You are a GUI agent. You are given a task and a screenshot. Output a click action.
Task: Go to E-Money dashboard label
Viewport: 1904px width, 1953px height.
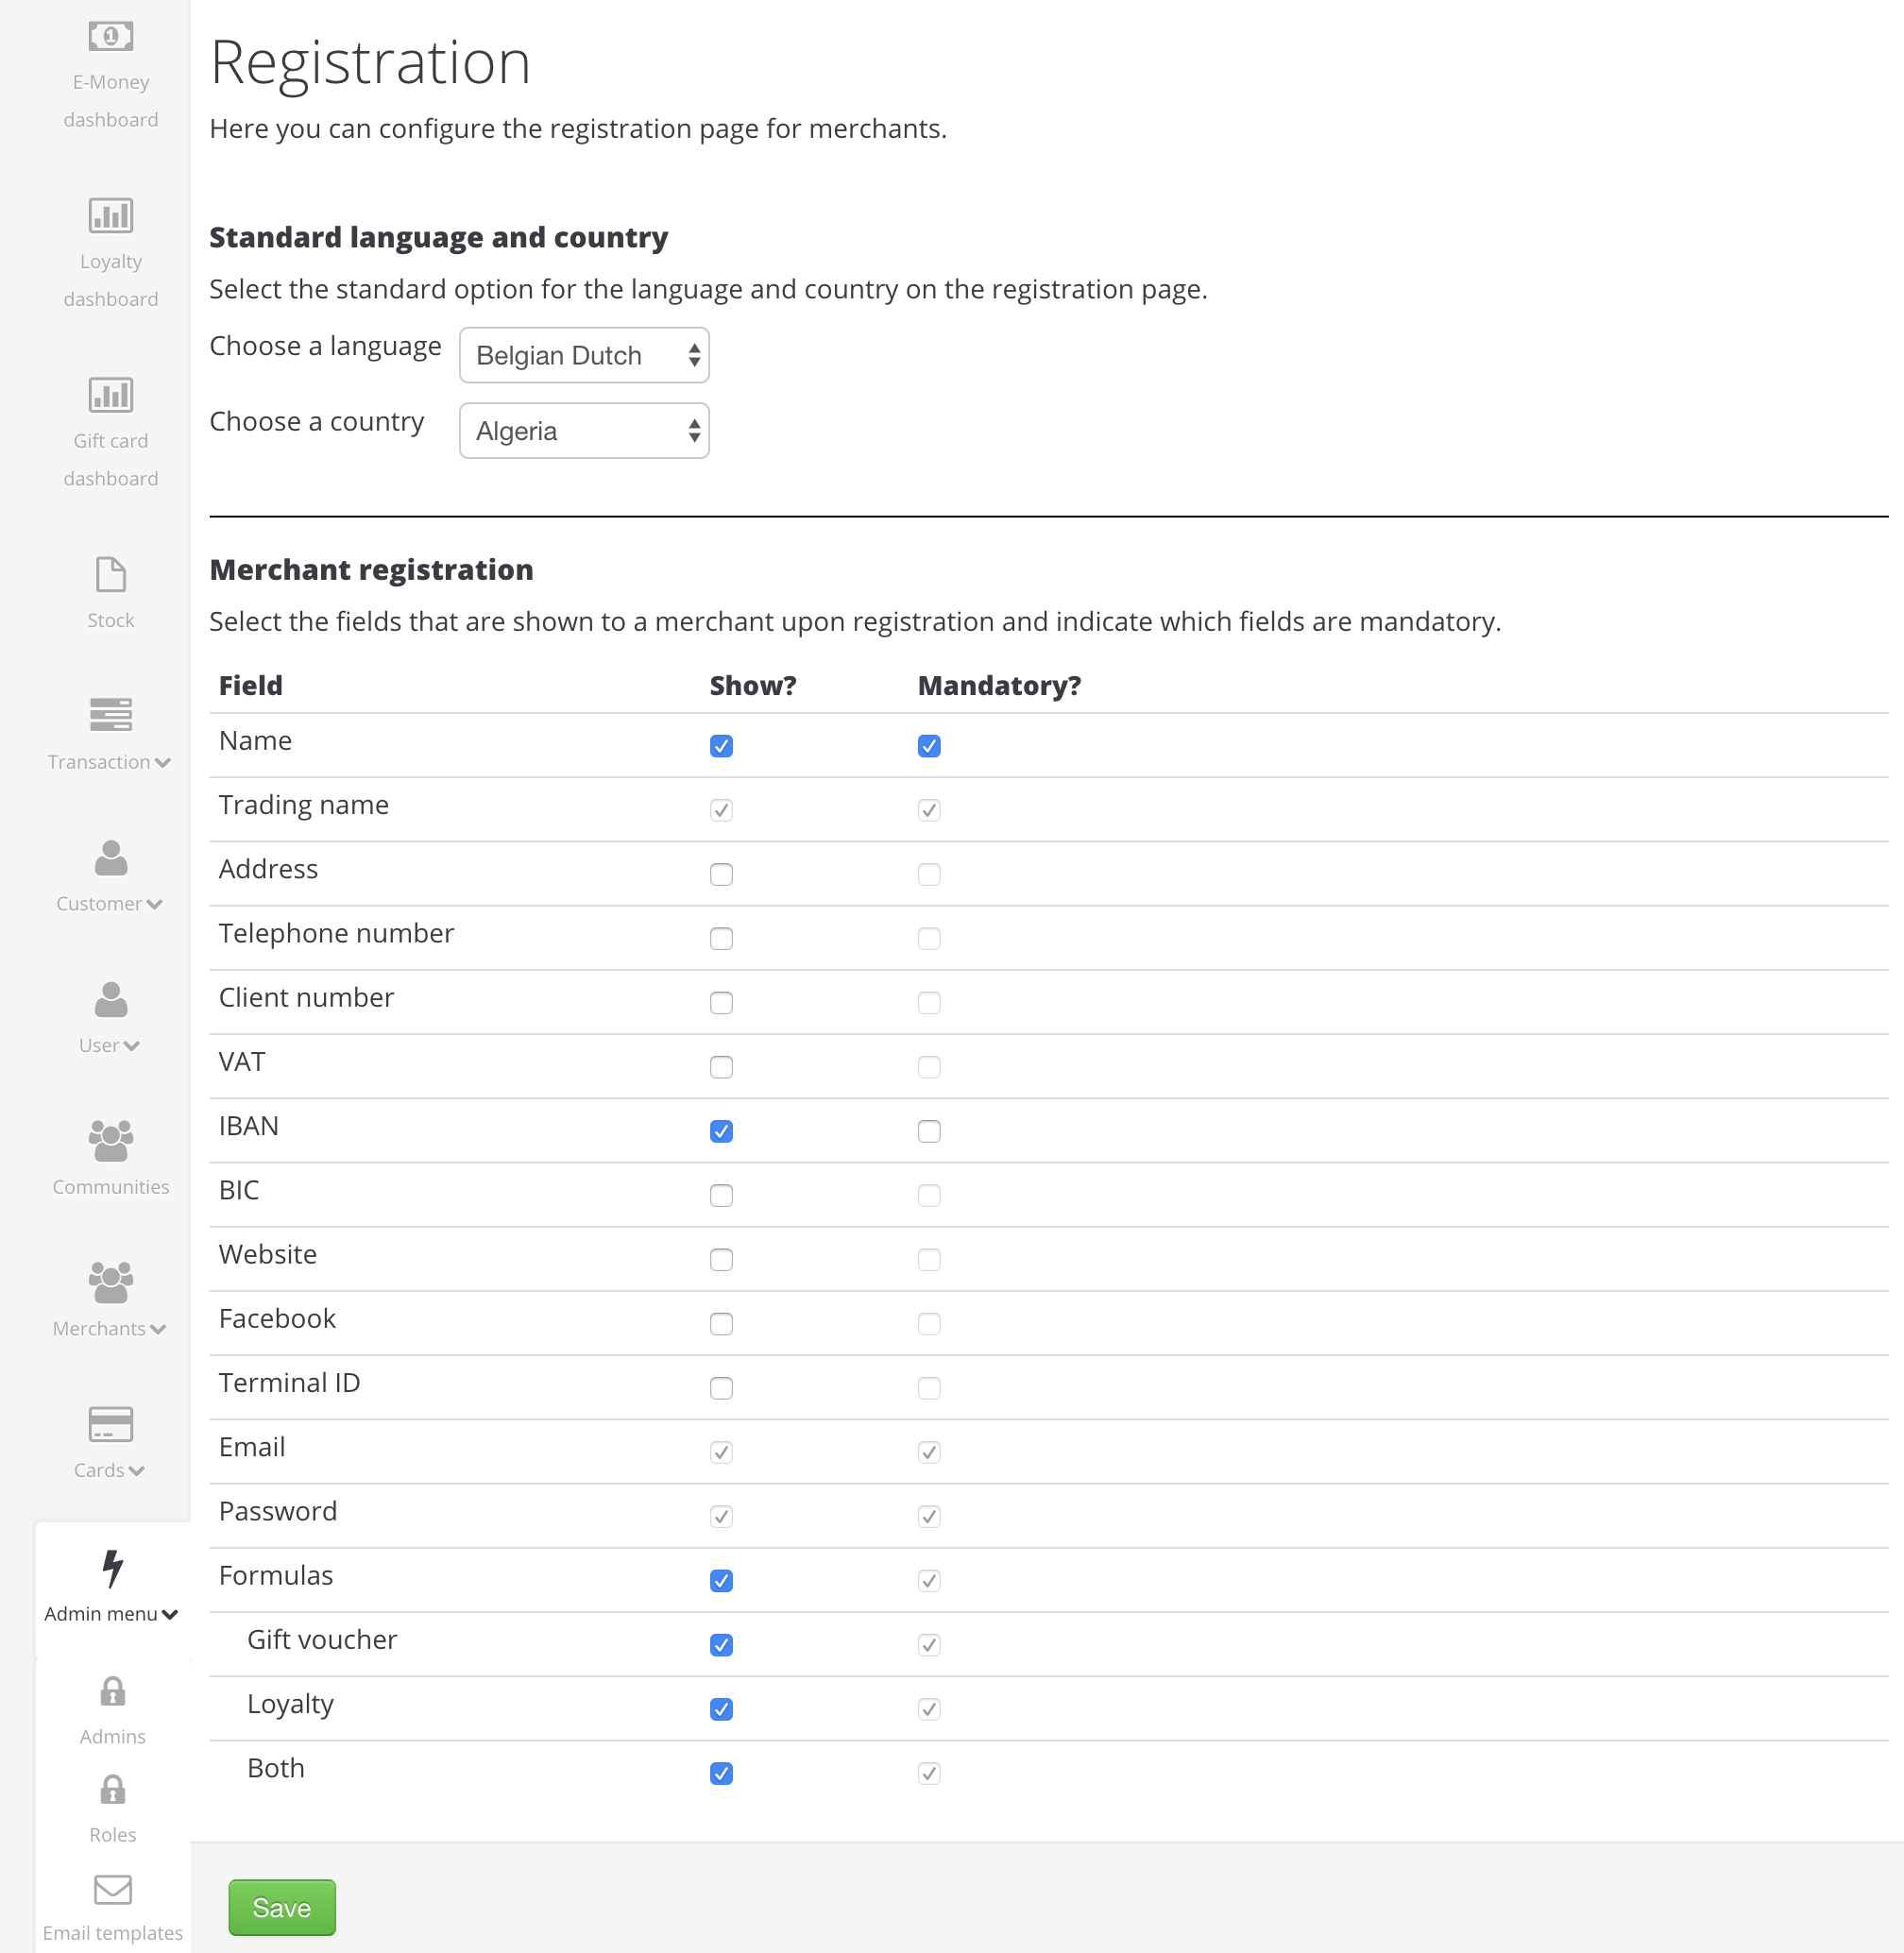[110, 101]
